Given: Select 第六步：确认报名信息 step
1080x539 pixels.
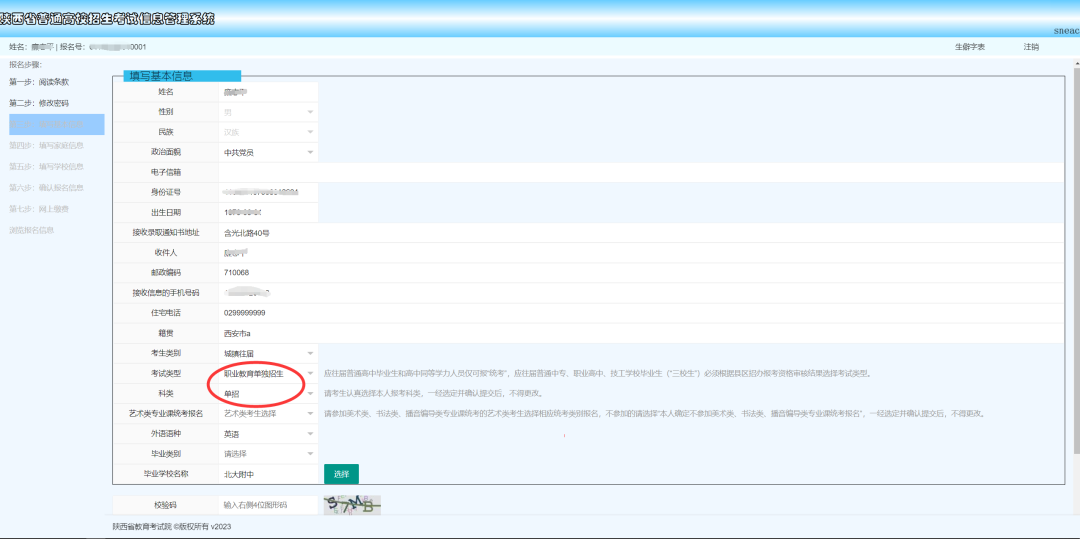Looking at the screenshot, I should [x=47, y=187].
